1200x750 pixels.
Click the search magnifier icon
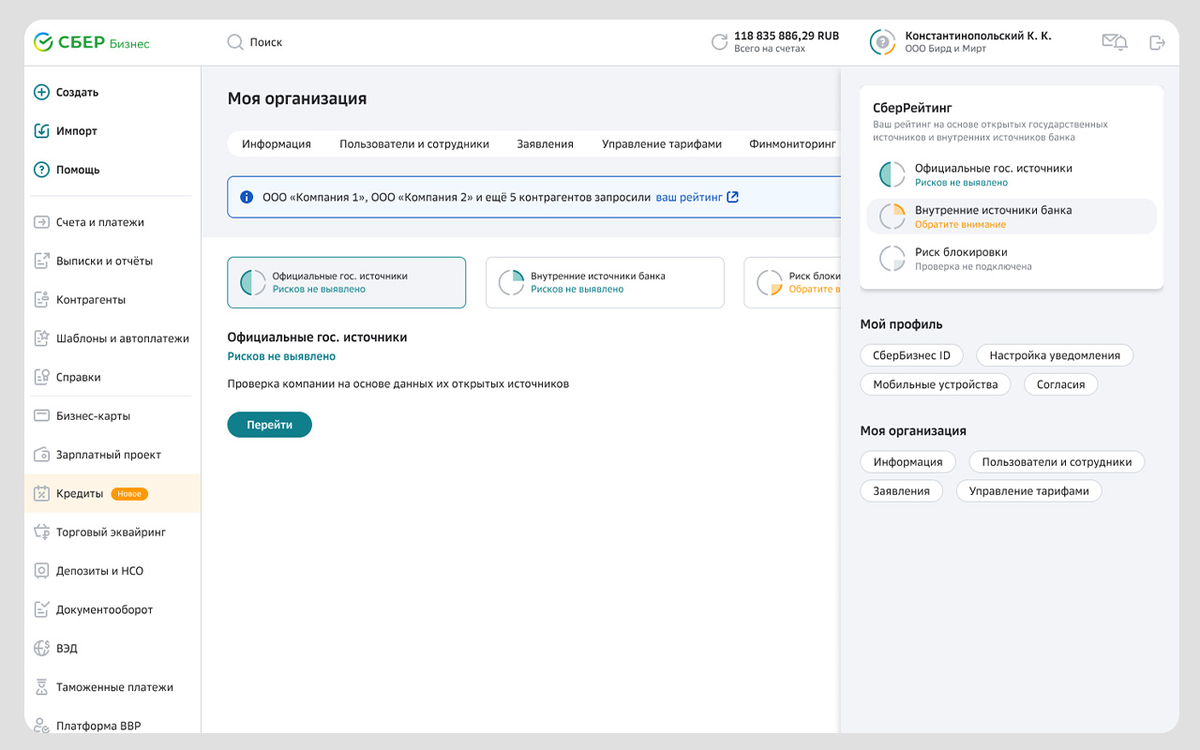click(x=235, y=42)
